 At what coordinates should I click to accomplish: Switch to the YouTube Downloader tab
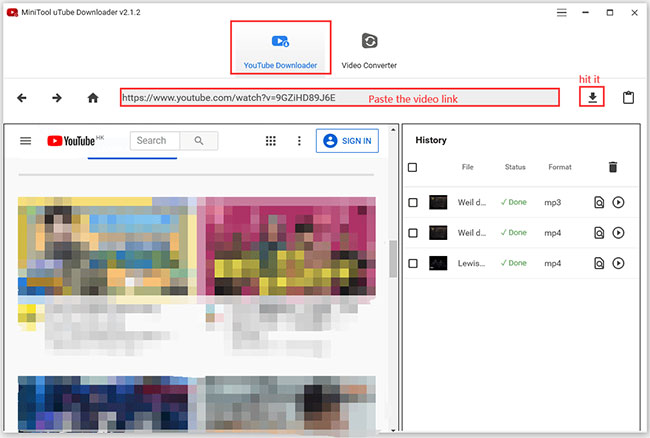[x=281, y=48]
